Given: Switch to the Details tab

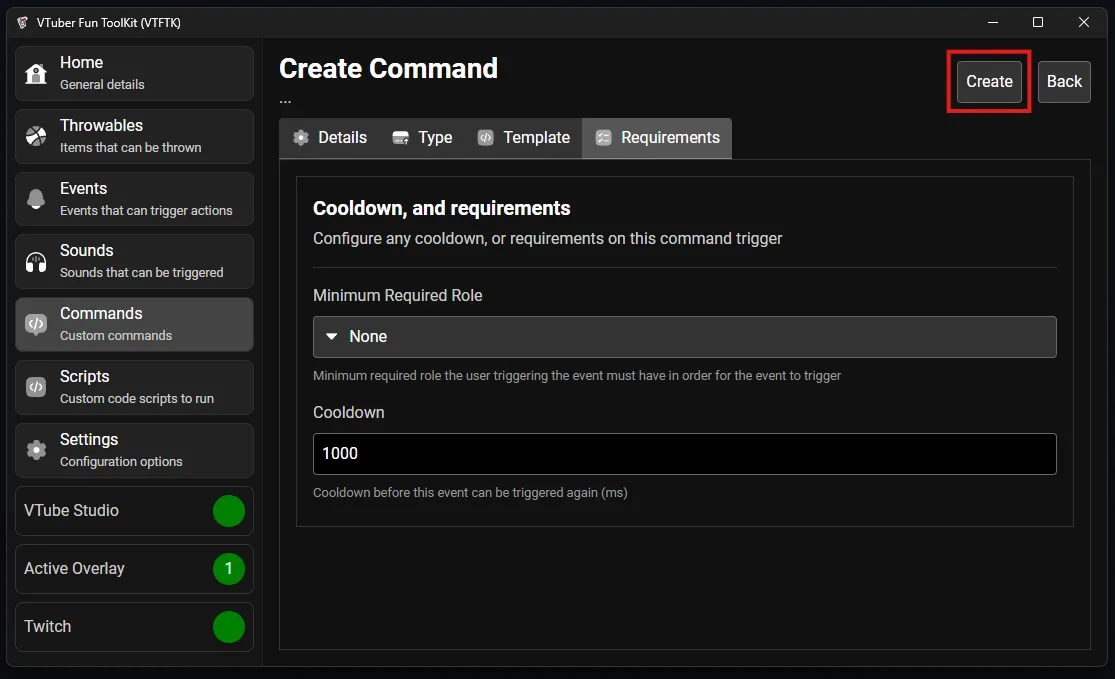Looking at the screenshot, I should click(x=329, y=138).
